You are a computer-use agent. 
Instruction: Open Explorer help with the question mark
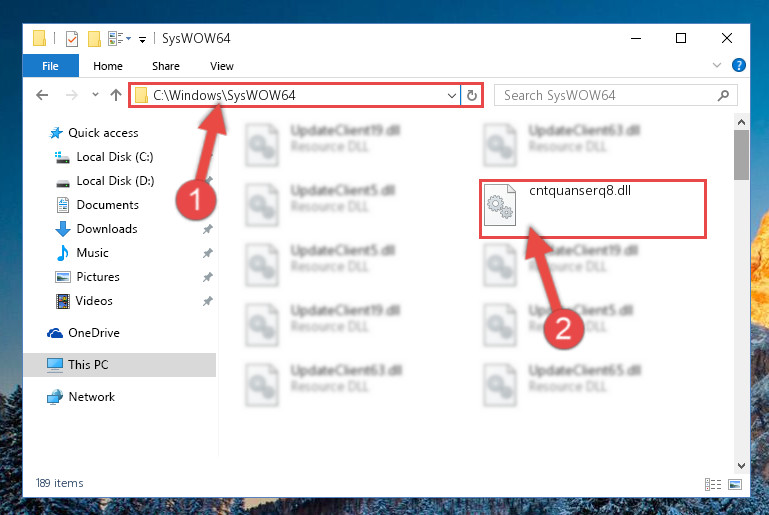[739, 65]
